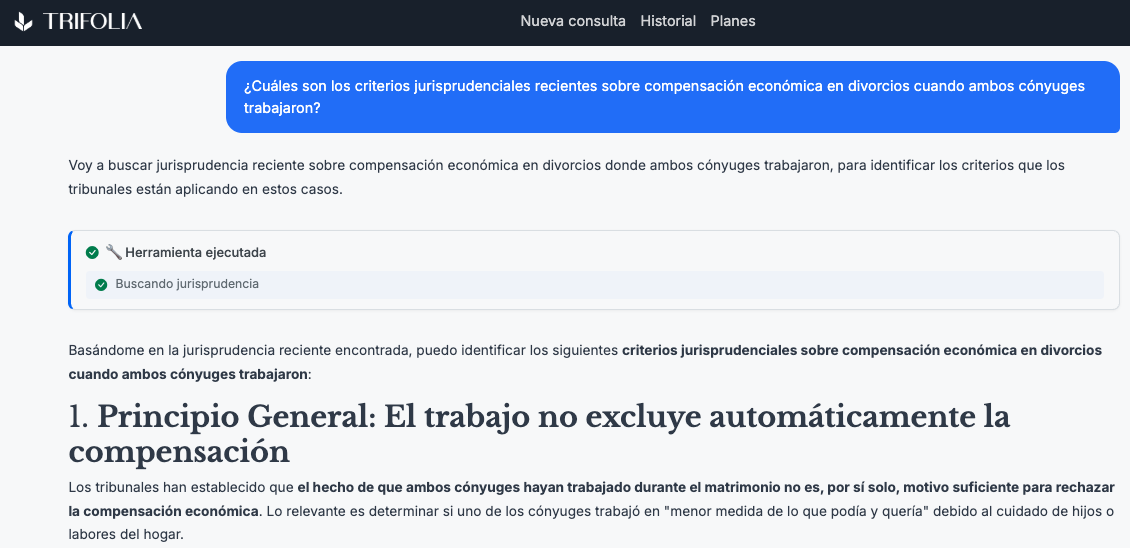Click the green check beside Buscando jurisprudencia
Viewport: 1130px width, 548px height.
point(101,285)
